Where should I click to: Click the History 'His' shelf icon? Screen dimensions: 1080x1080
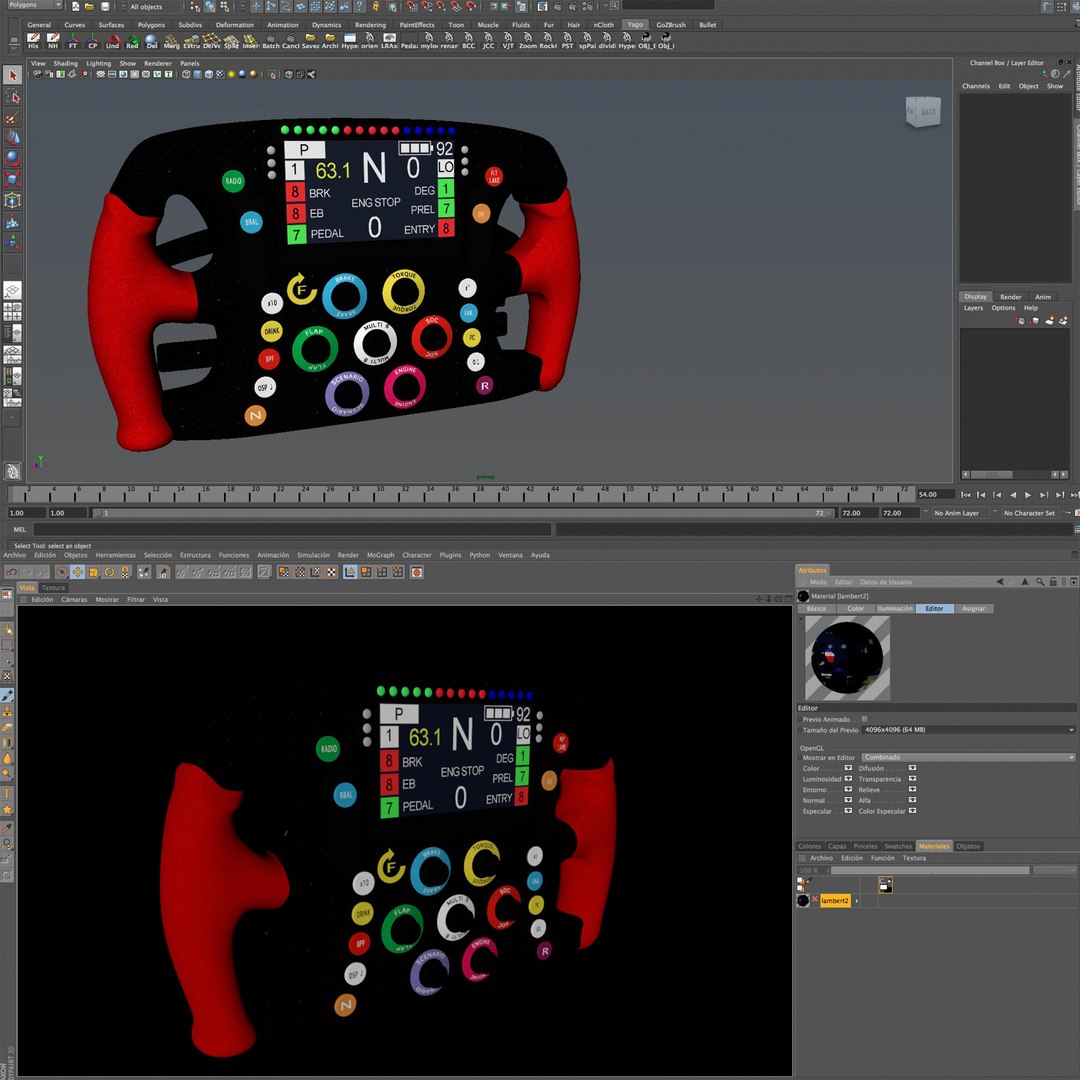(33, 40)
